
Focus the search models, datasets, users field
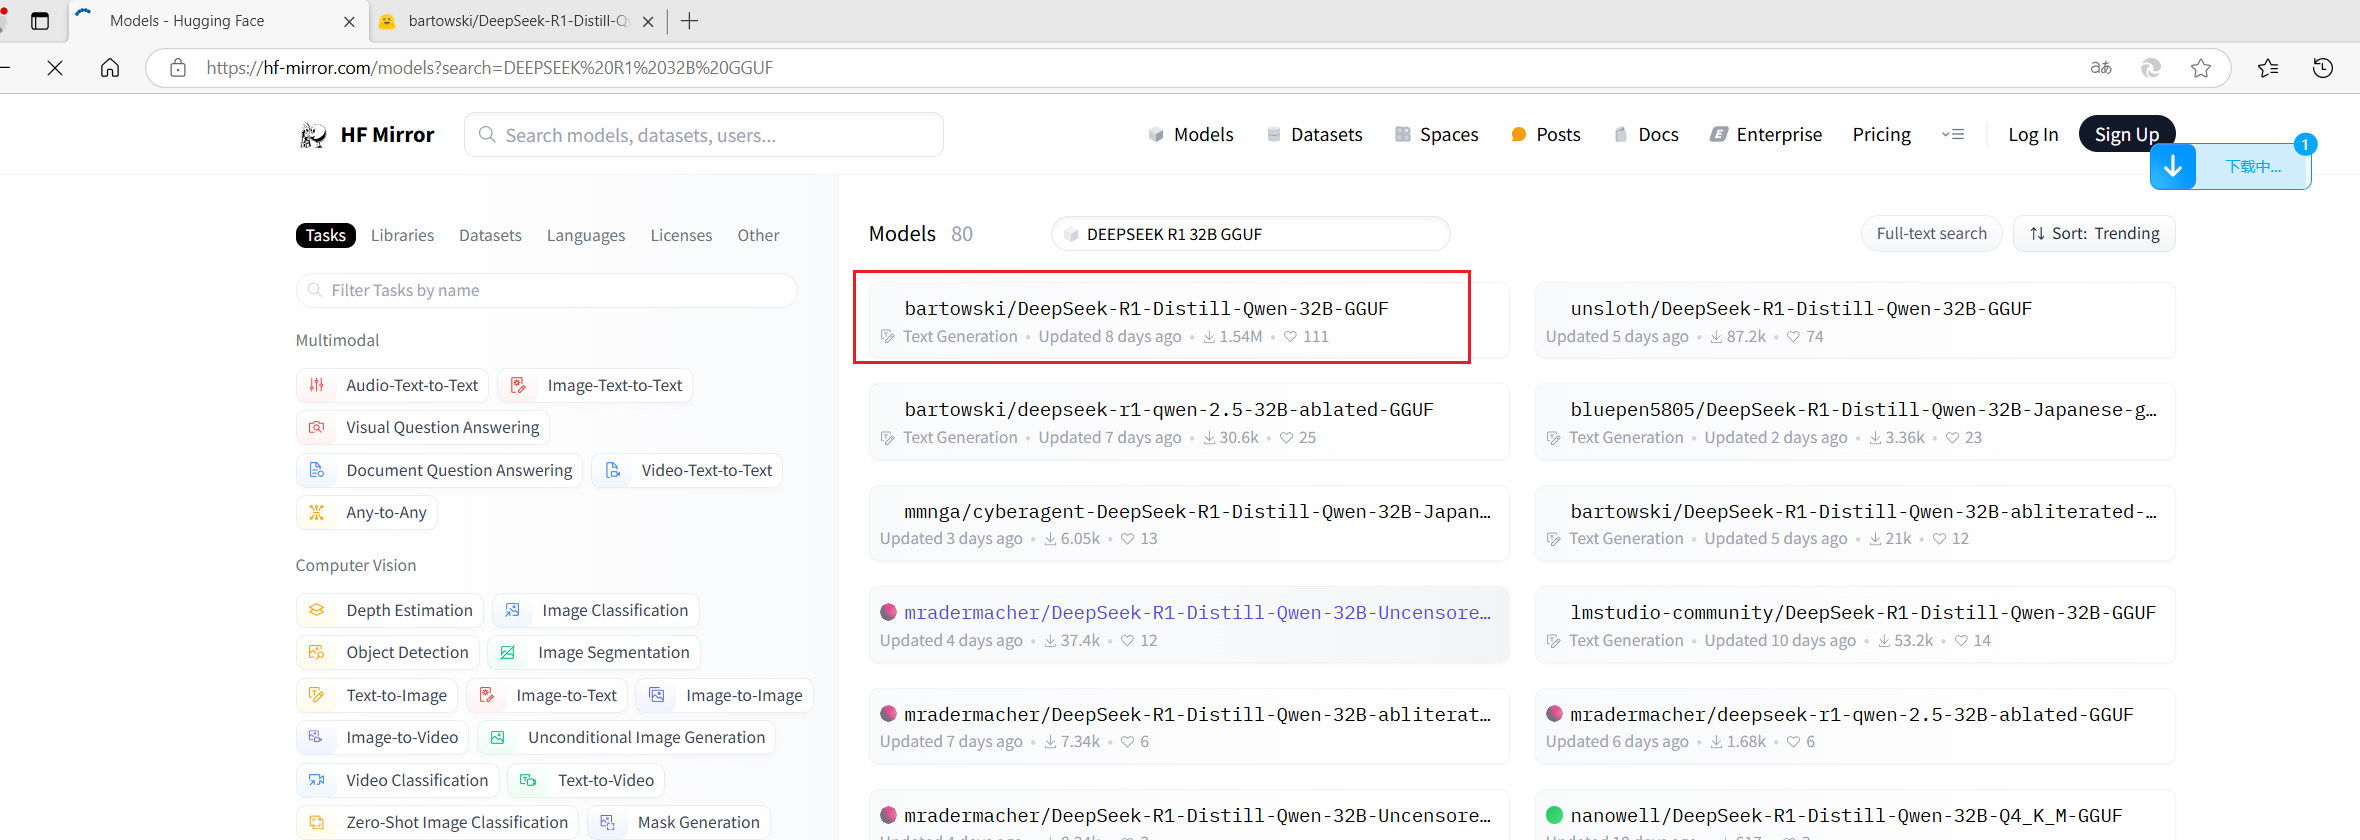(x=704, y=135)
